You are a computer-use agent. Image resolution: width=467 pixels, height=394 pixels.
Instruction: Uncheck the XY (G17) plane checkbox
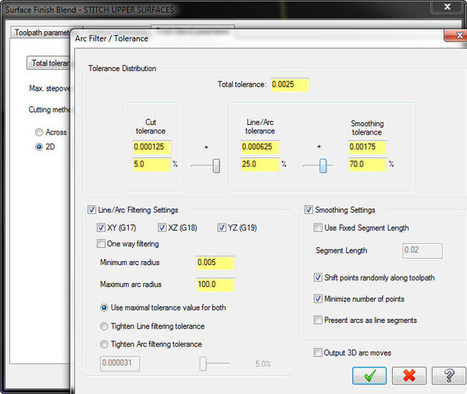101,228
